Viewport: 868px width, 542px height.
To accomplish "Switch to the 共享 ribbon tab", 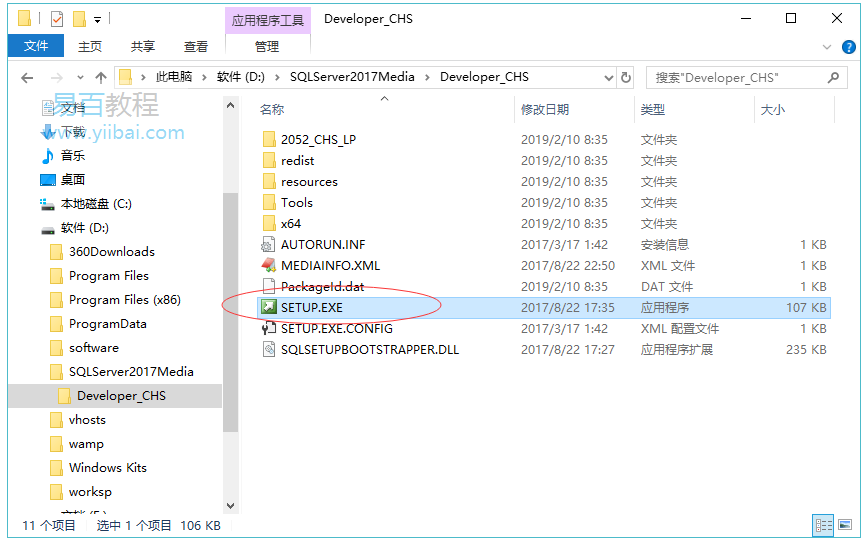I will 143,47.
